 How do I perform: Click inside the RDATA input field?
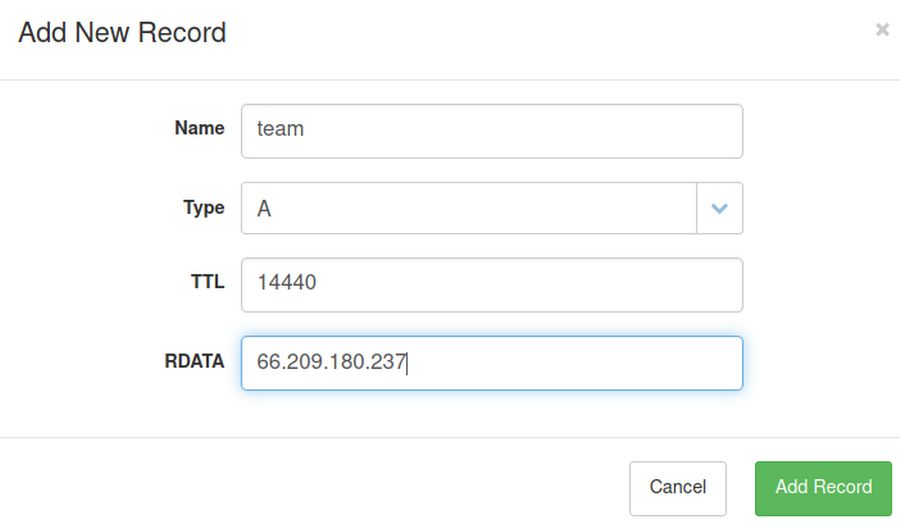pyautogui.click(x=491, y=362)
